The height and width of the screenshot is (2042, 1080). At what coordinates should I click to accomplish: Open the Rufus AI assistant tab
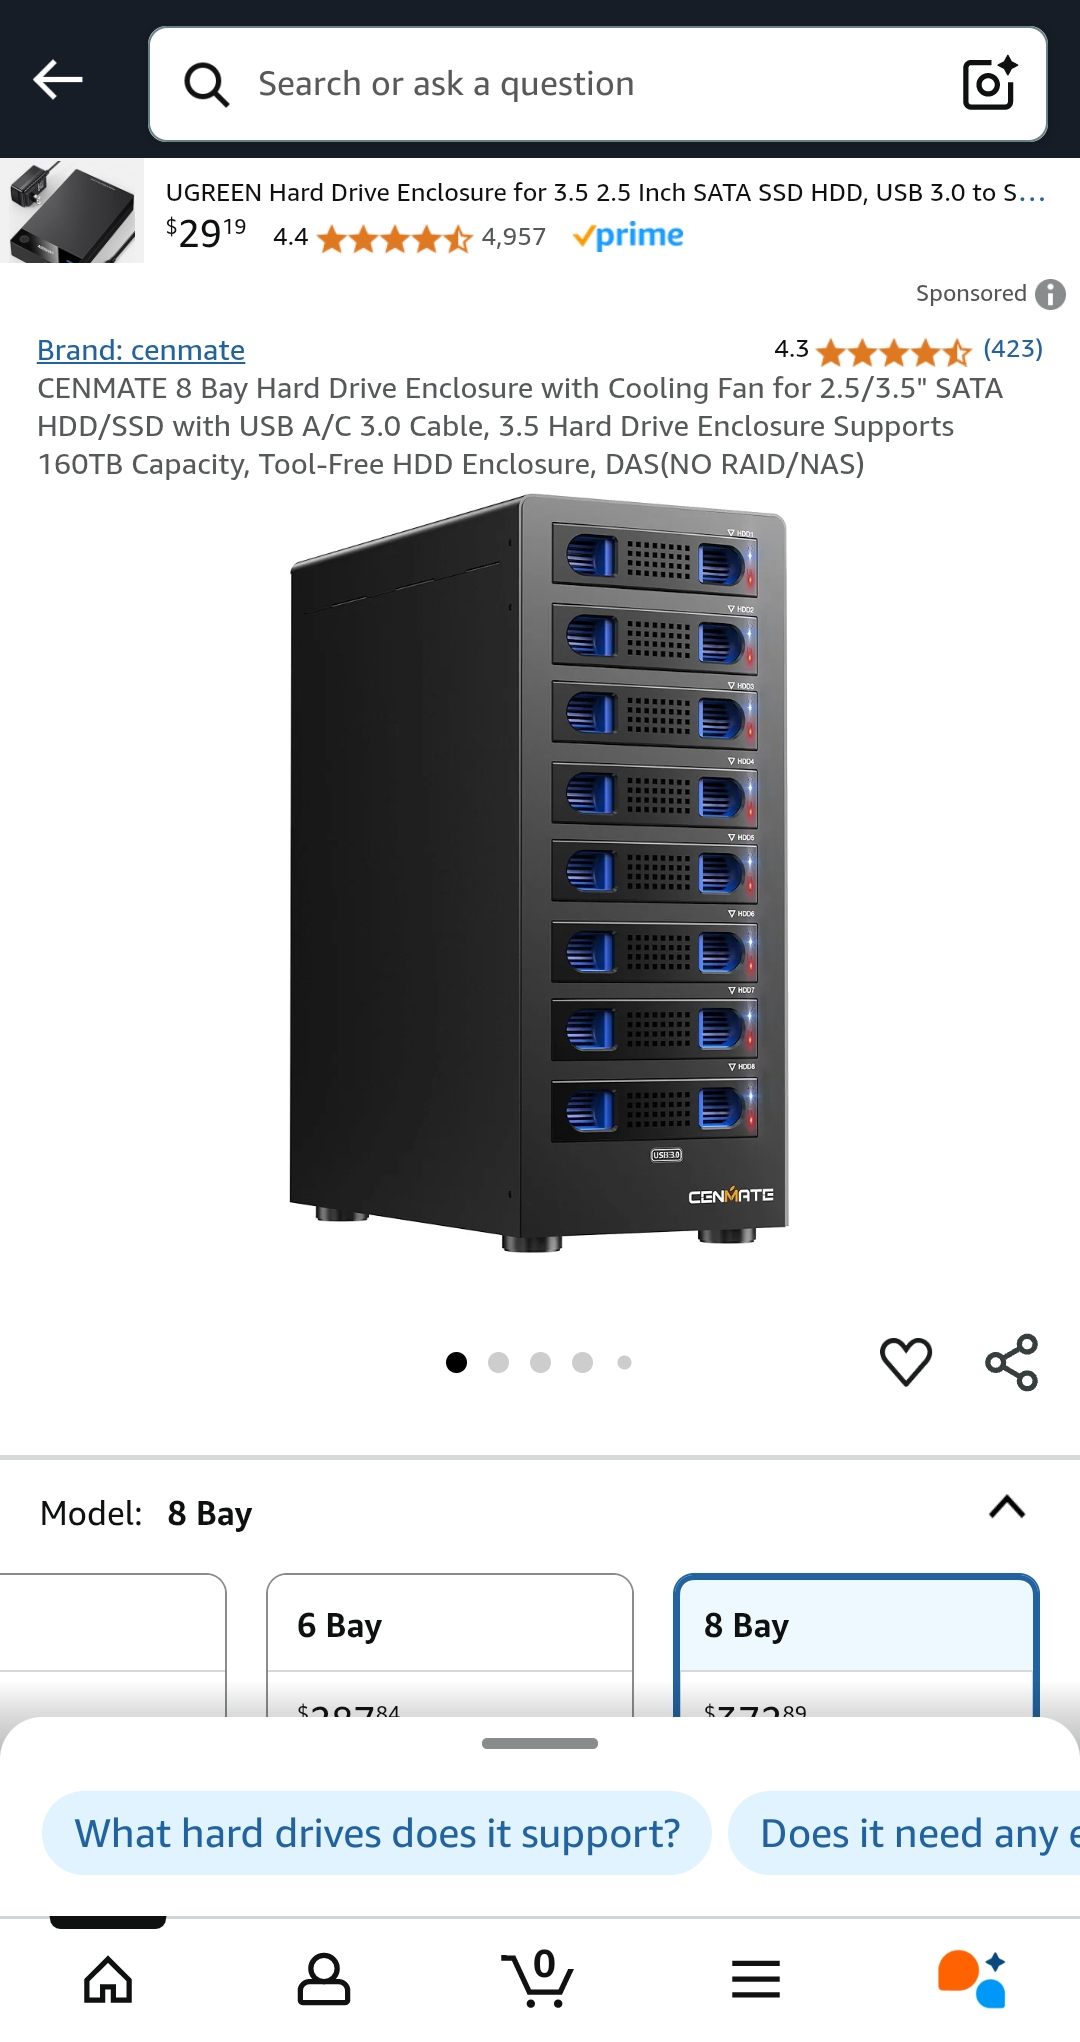[x=971, y=1978]
